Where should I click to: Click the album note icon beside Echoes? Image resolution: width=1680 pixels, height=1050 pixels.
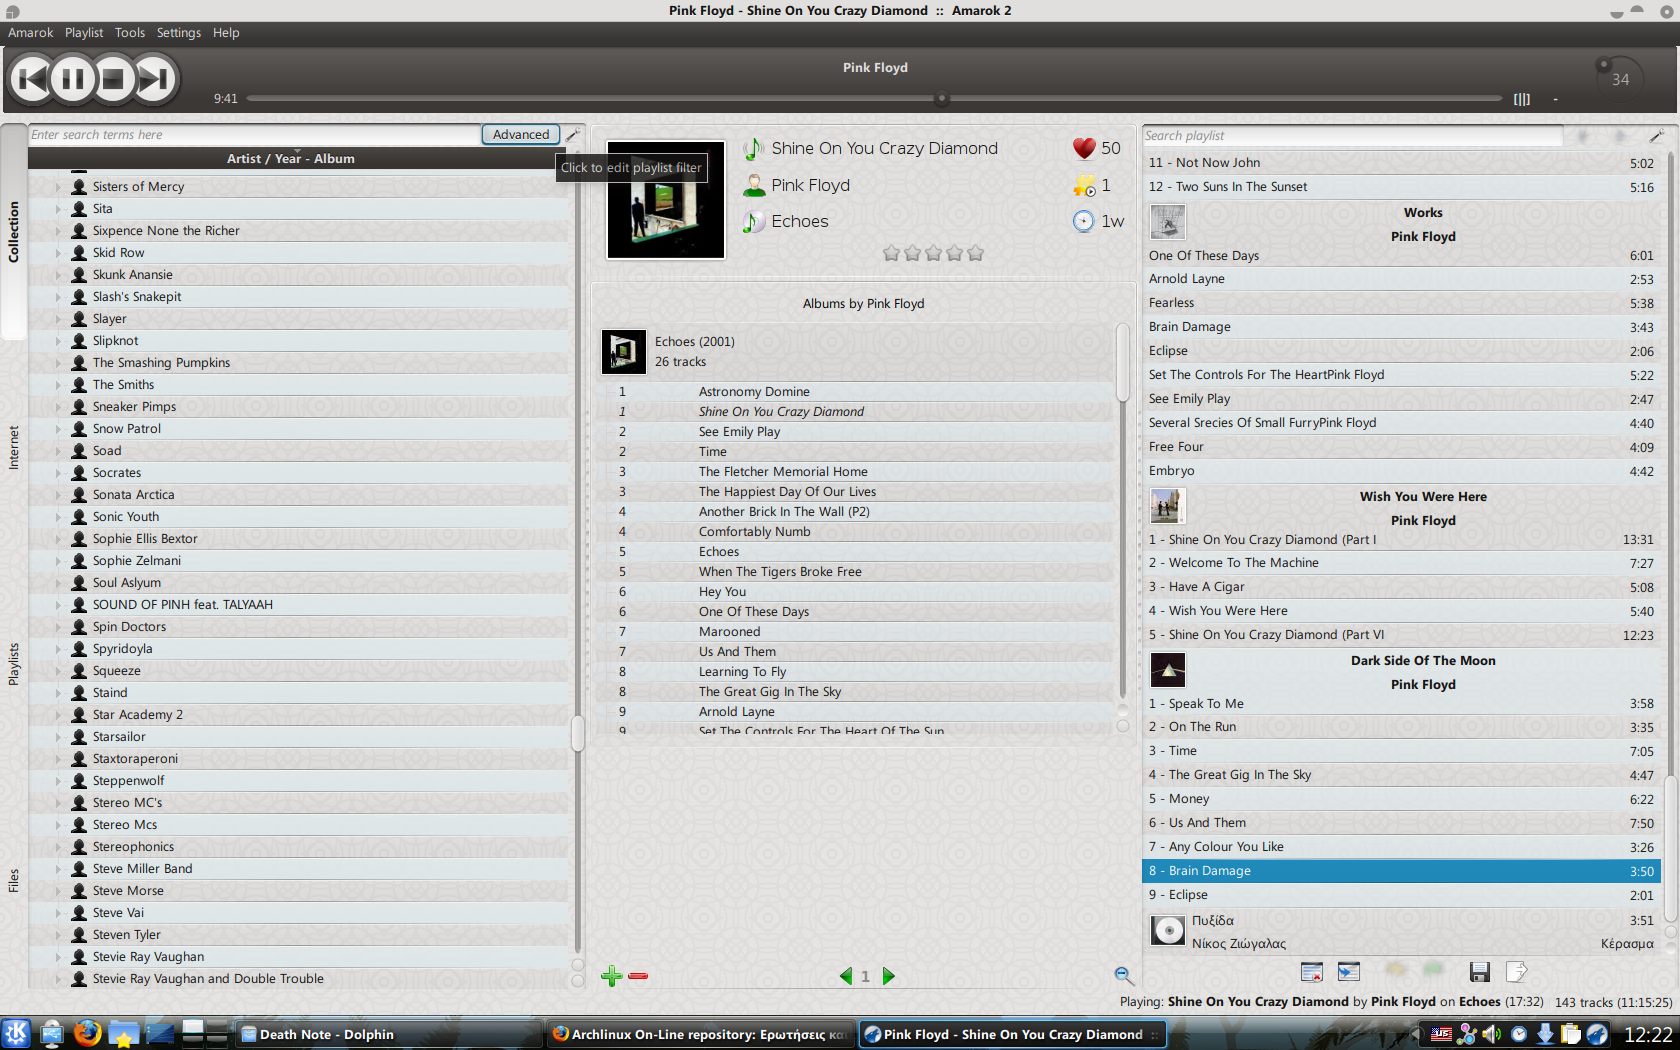click(753, 221)
